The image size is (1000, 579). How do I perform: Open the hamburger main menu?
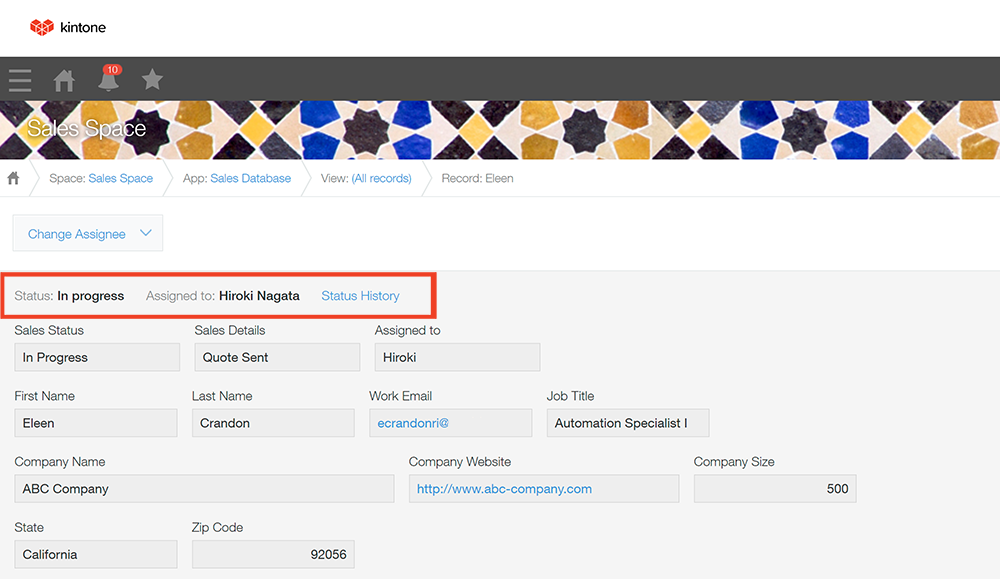[x=20, y=80]
